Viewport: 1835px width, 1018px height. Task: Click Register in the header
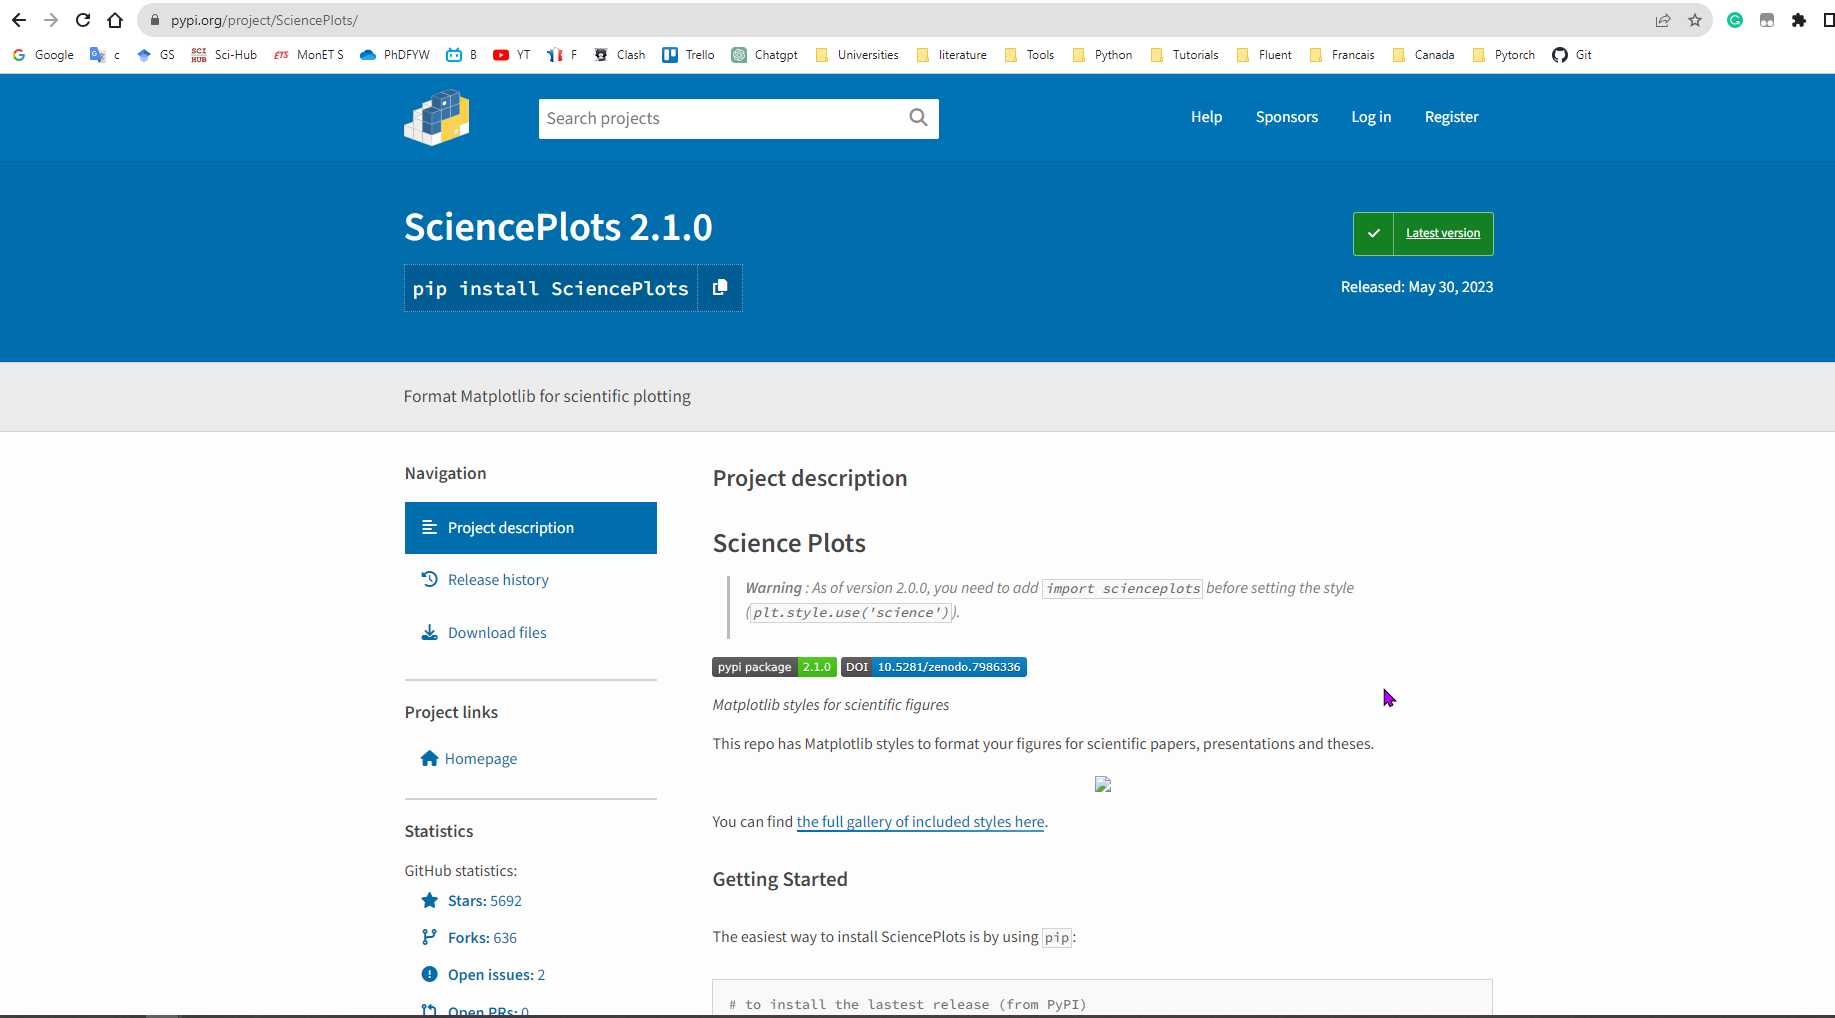point(1451,117)
